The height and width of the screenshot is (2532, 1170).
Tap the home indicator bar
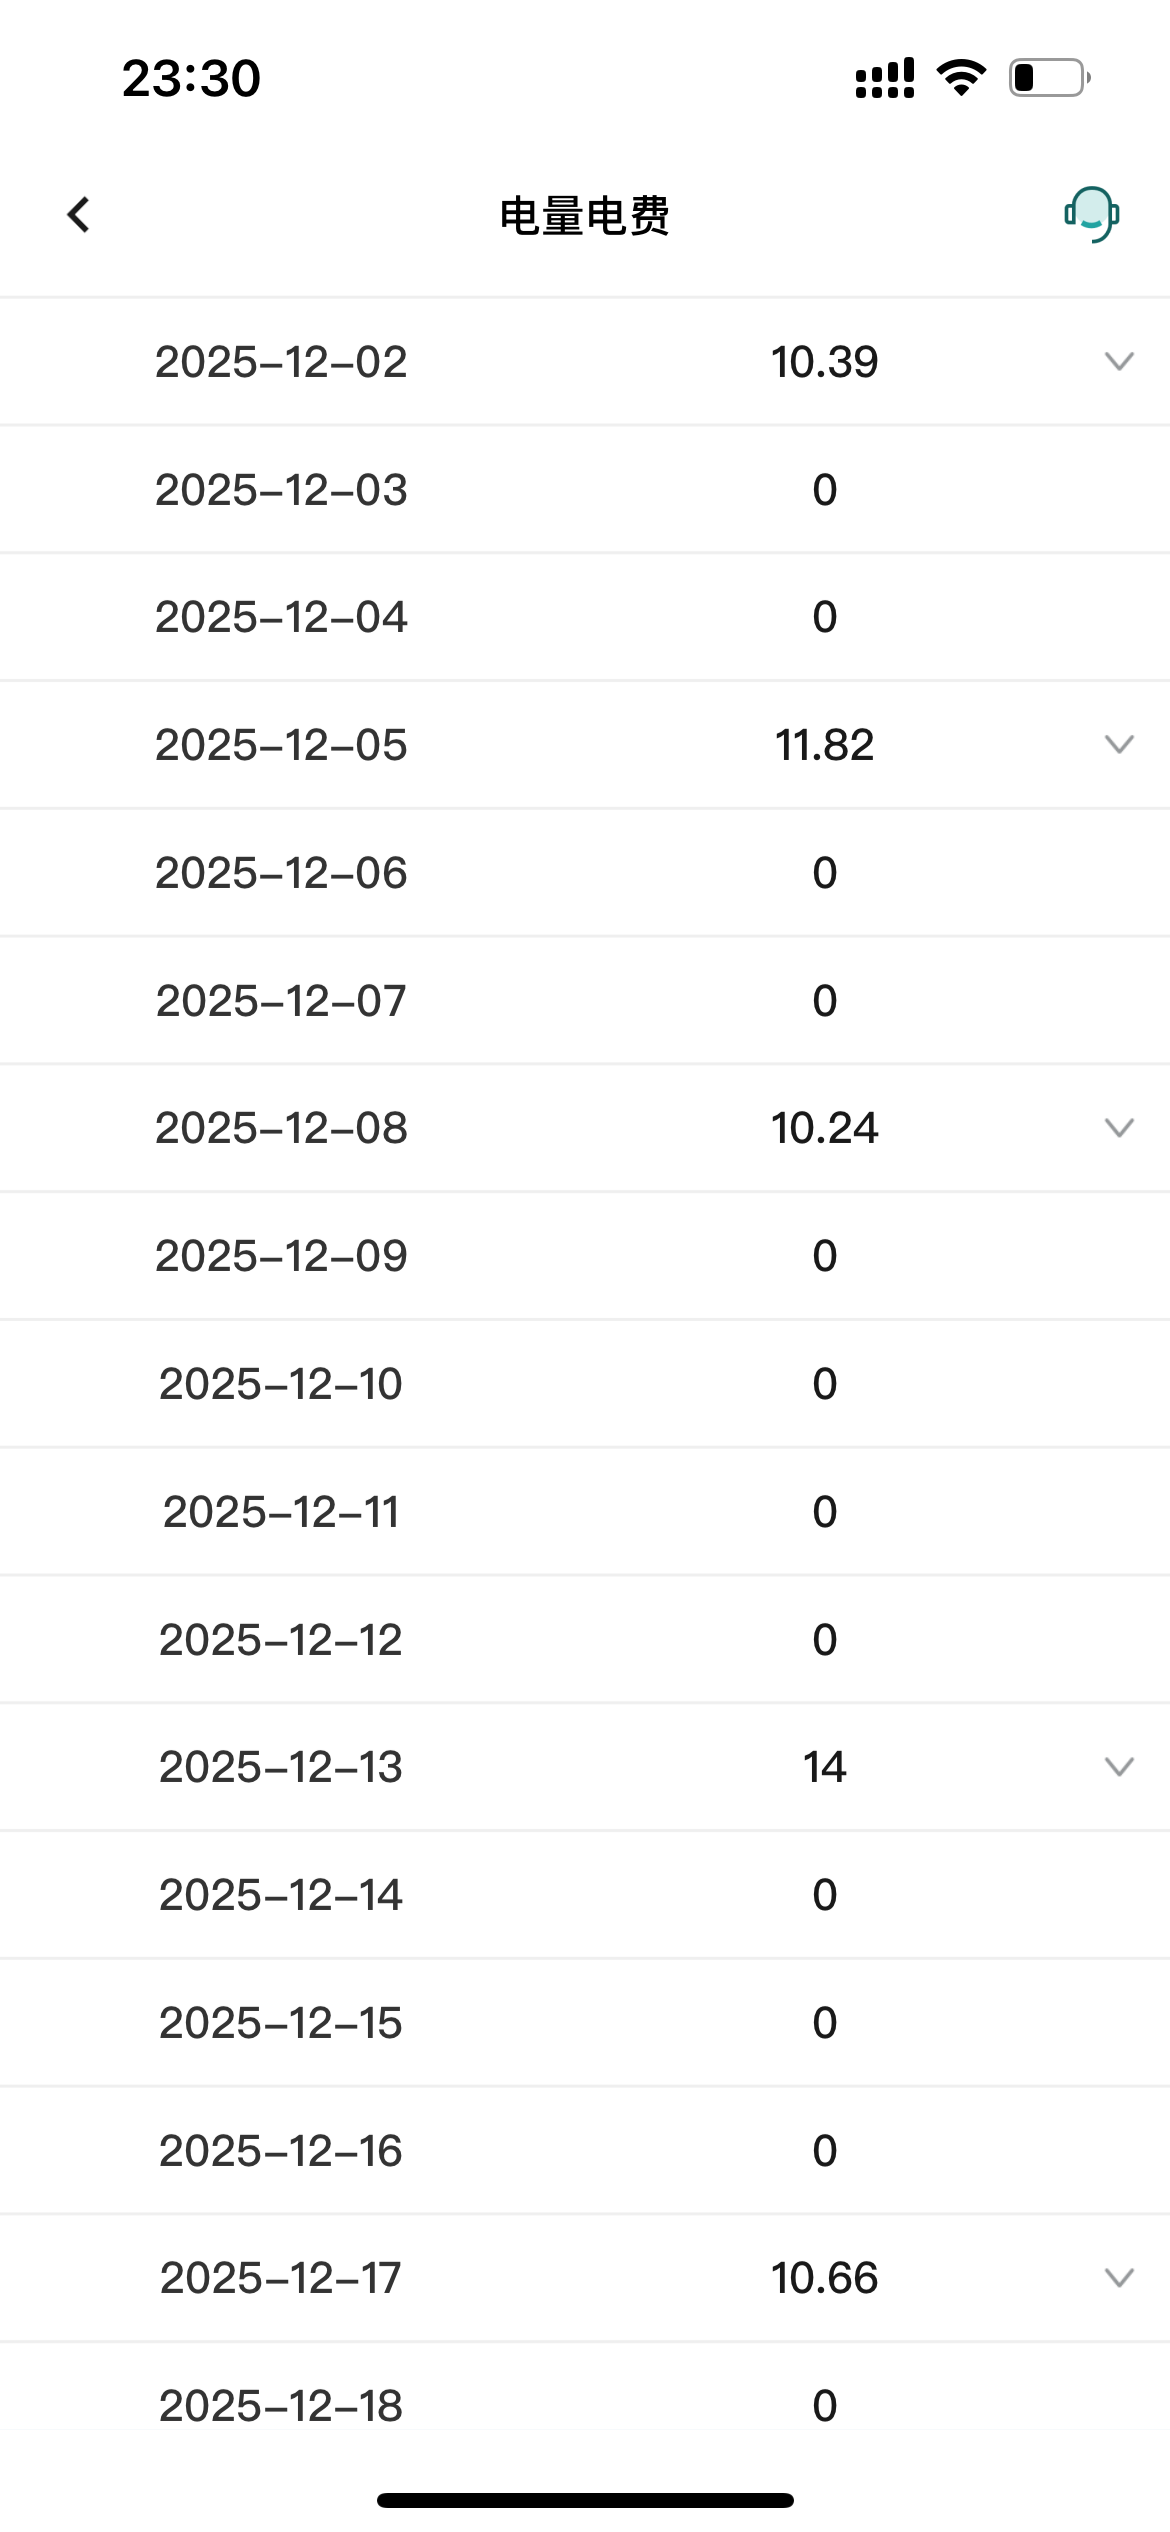pyautogui.click(x=585, y=2500)
